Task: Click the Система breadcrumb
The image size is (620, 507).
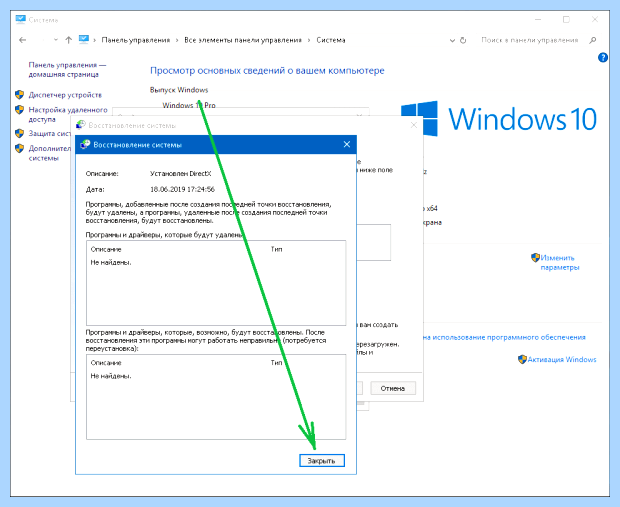Action: pos(331,40)
